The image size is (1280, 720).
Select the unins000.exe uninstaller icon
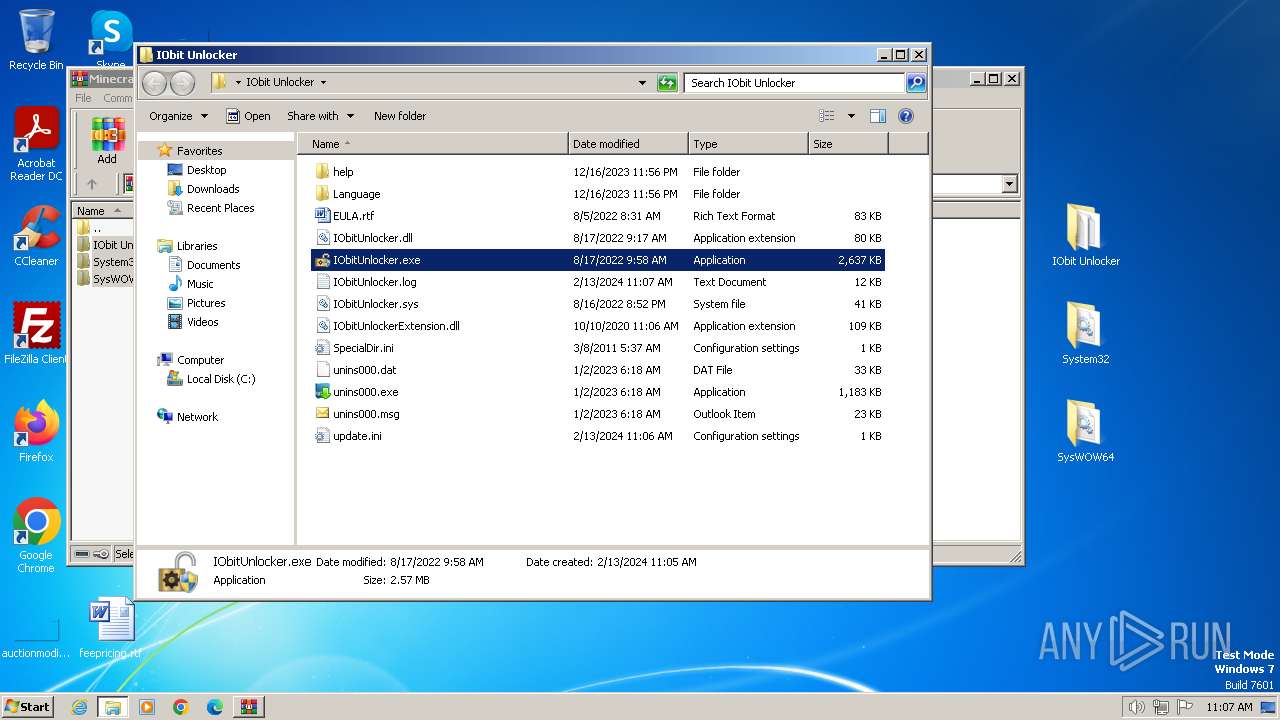pos(322,392)
